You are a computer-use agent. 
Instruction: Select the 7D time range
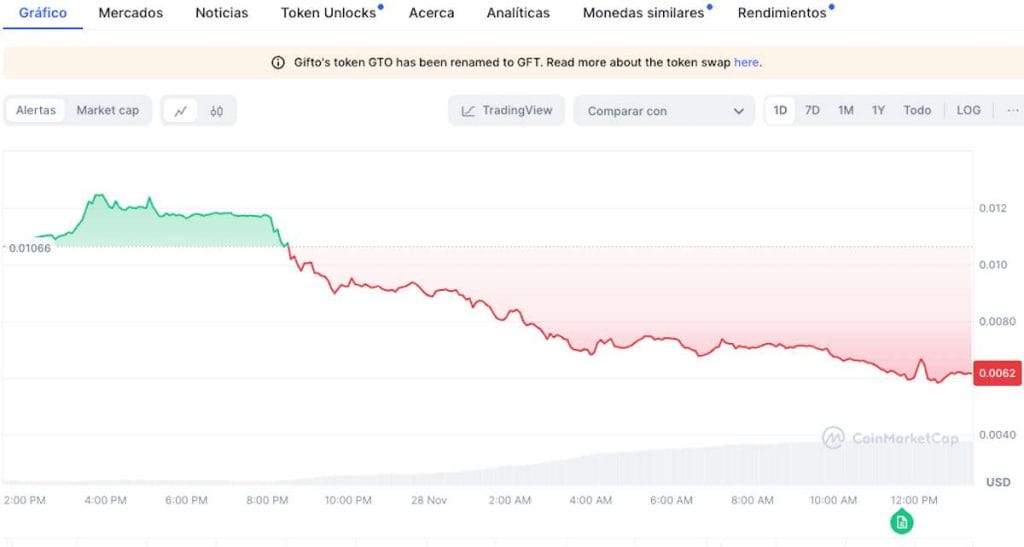click(812, 110)
